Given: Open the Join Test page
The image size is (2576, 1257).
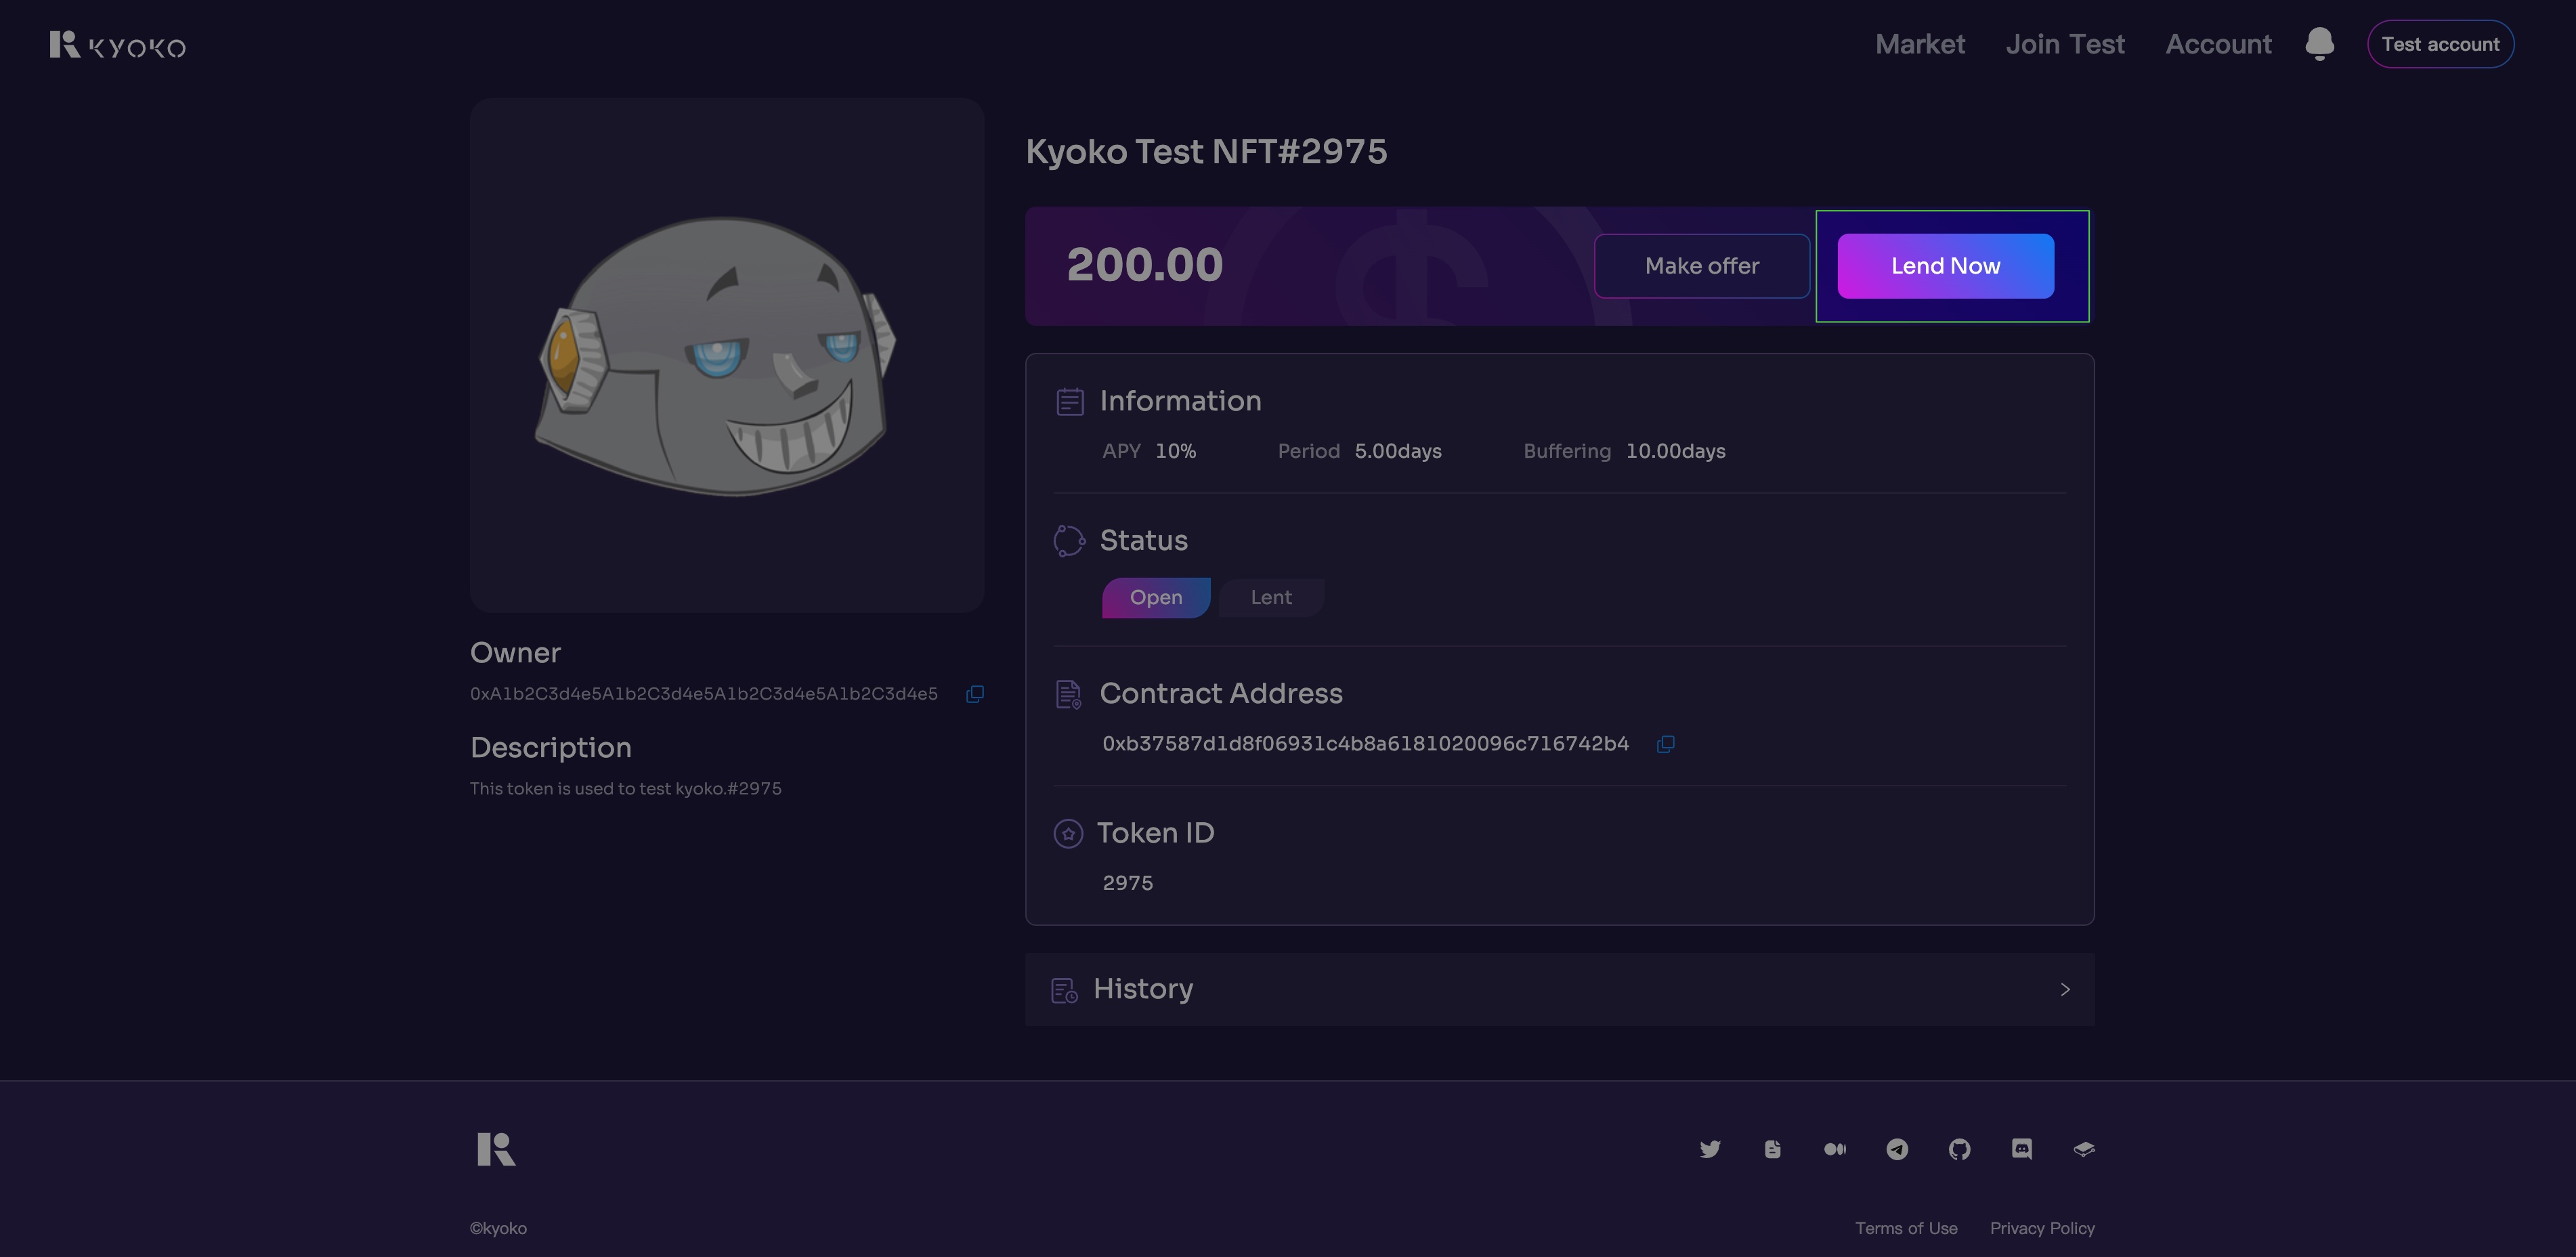Looking at the screenshot, I should click(2065, 44).
